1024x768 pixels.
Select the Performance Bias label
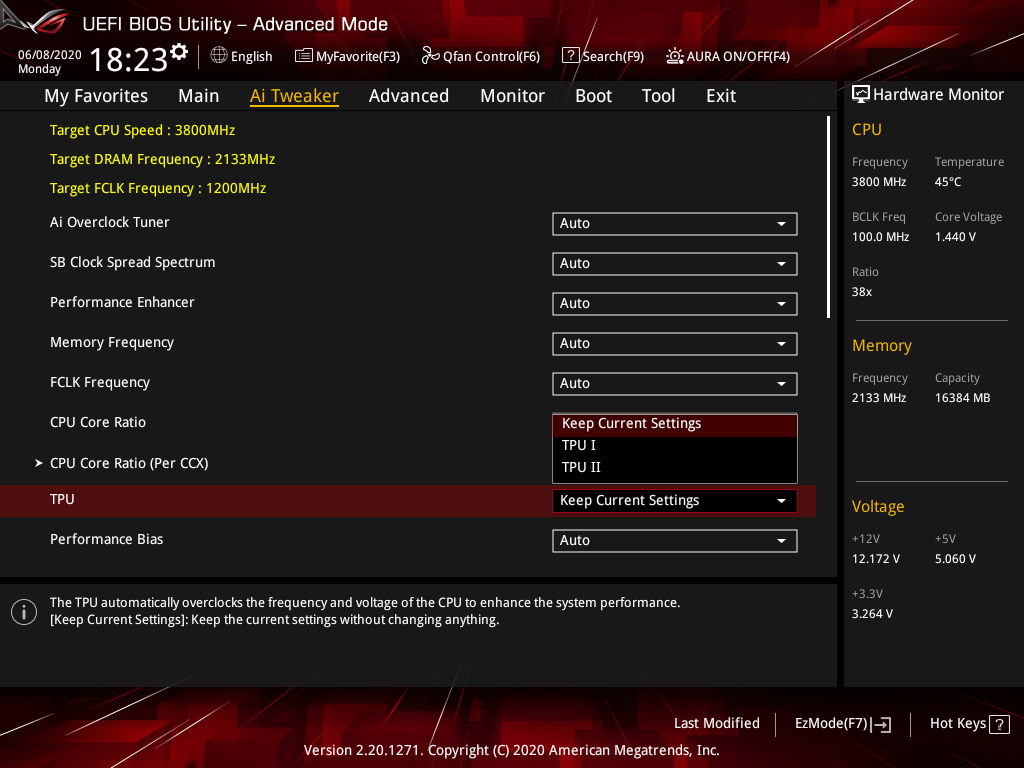pos(106,539)
